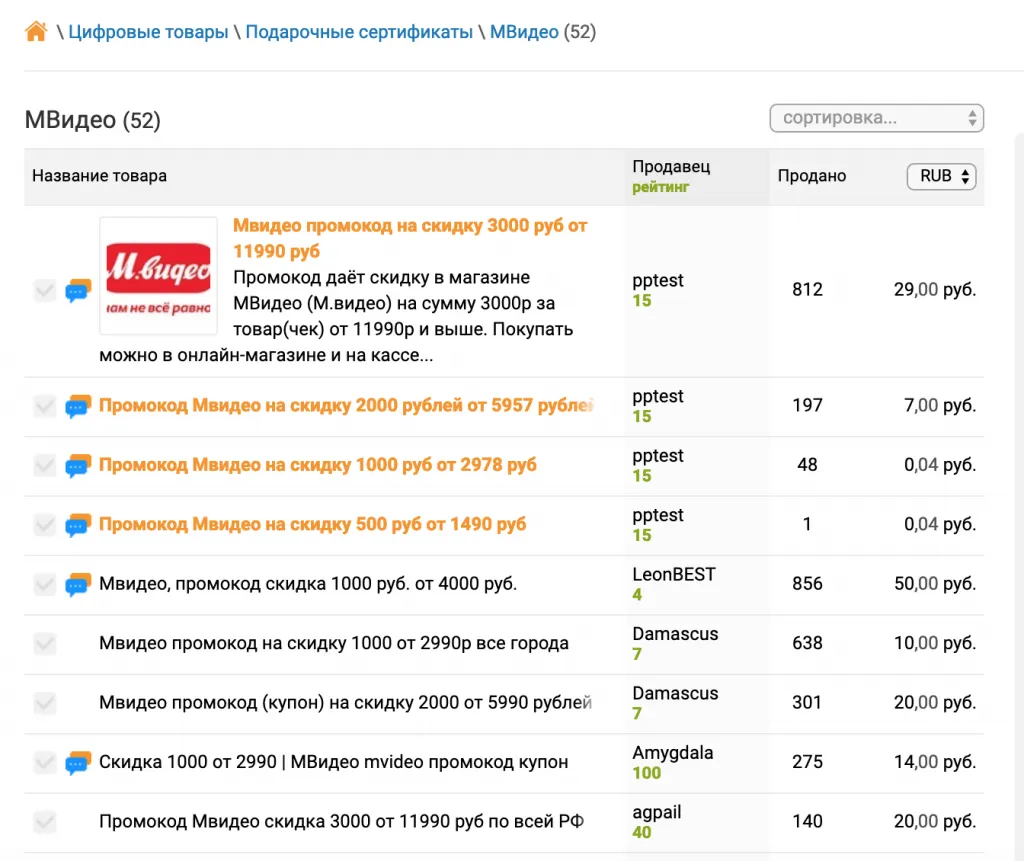The image size is (1024, 861).
Task: Open seller Amygdala's profile
Action: point(673,753)
